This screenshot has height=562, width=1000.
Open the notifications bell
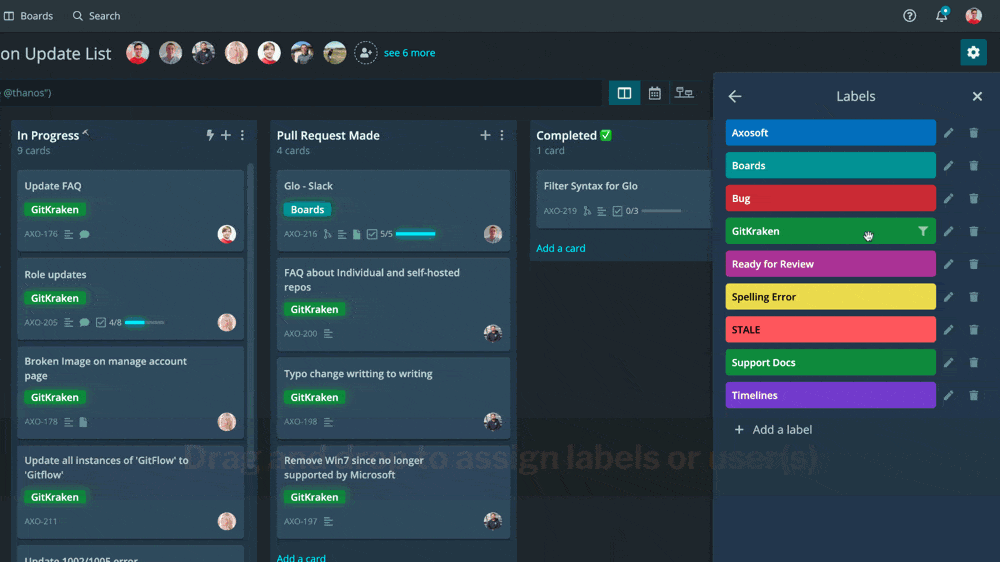942,15
